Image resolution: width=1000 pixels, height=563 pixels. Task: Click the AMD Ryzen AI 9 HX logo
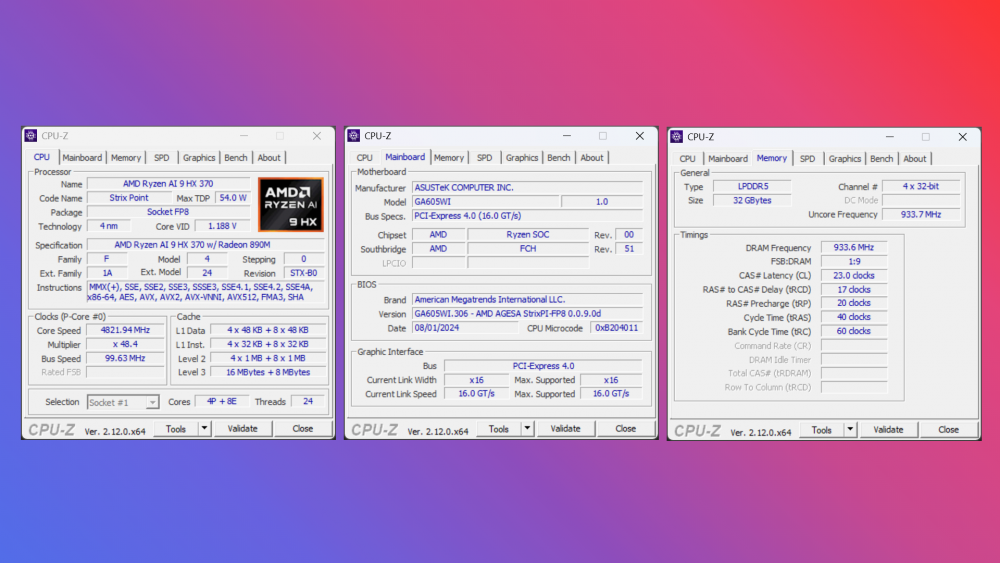coord(290,205)
